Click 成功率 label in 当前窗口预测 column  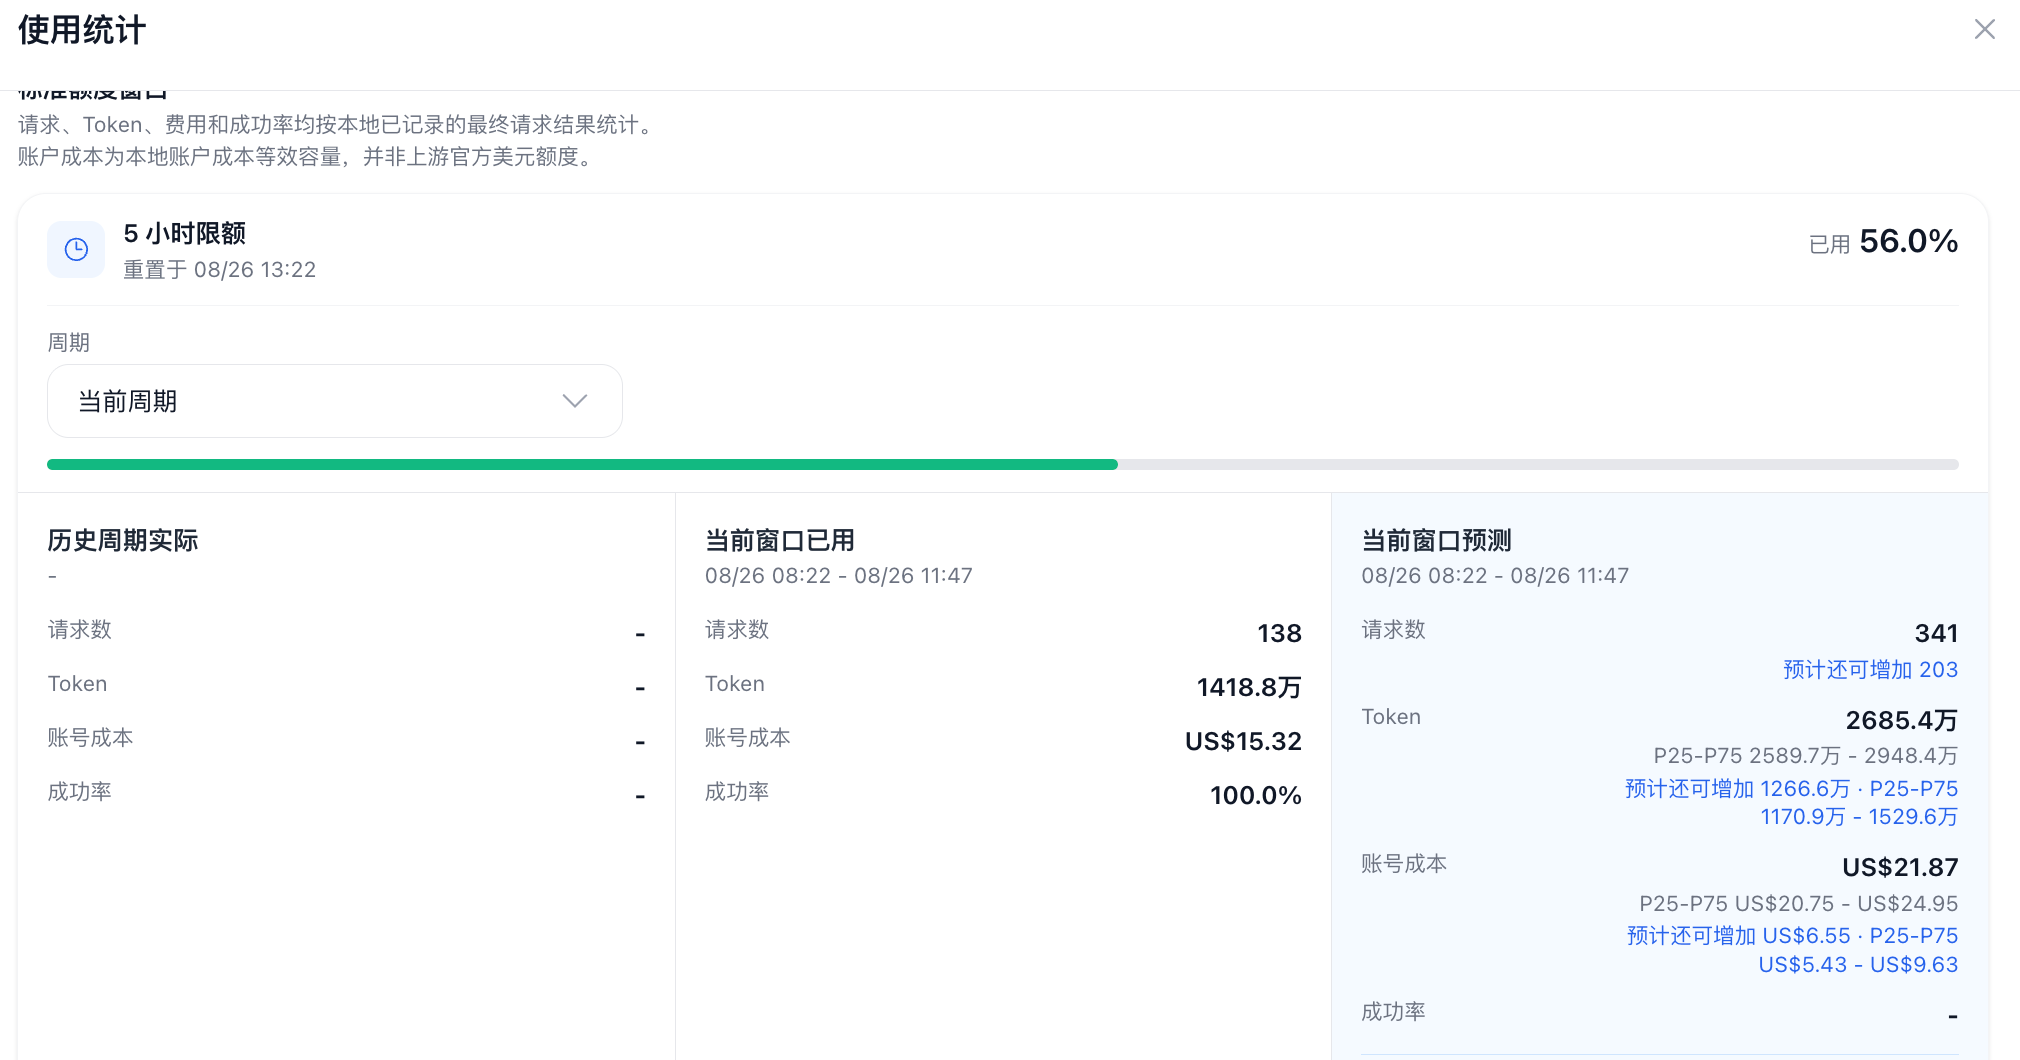(1393, 1012)
